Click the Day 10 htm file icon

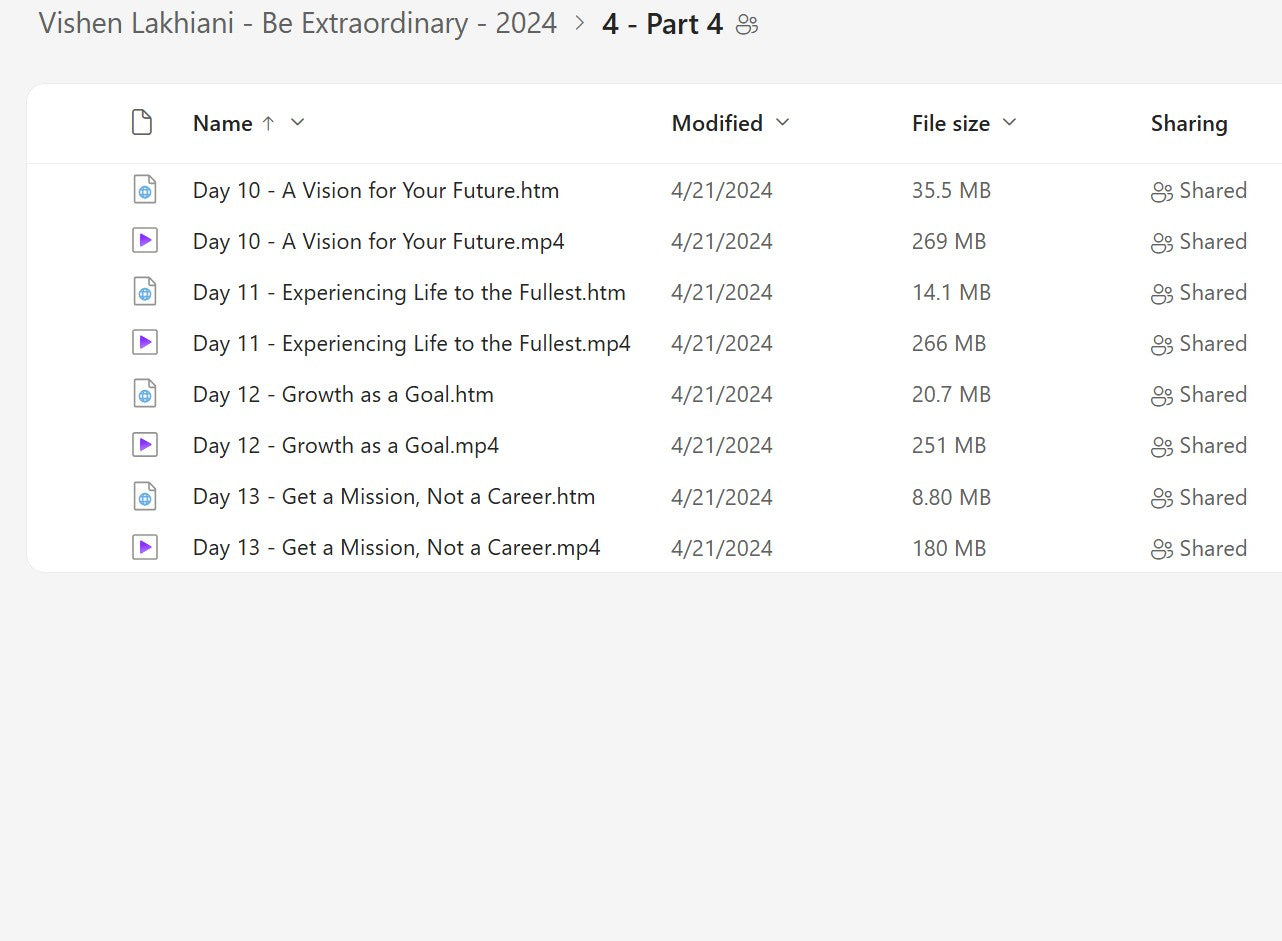[145, 190]
